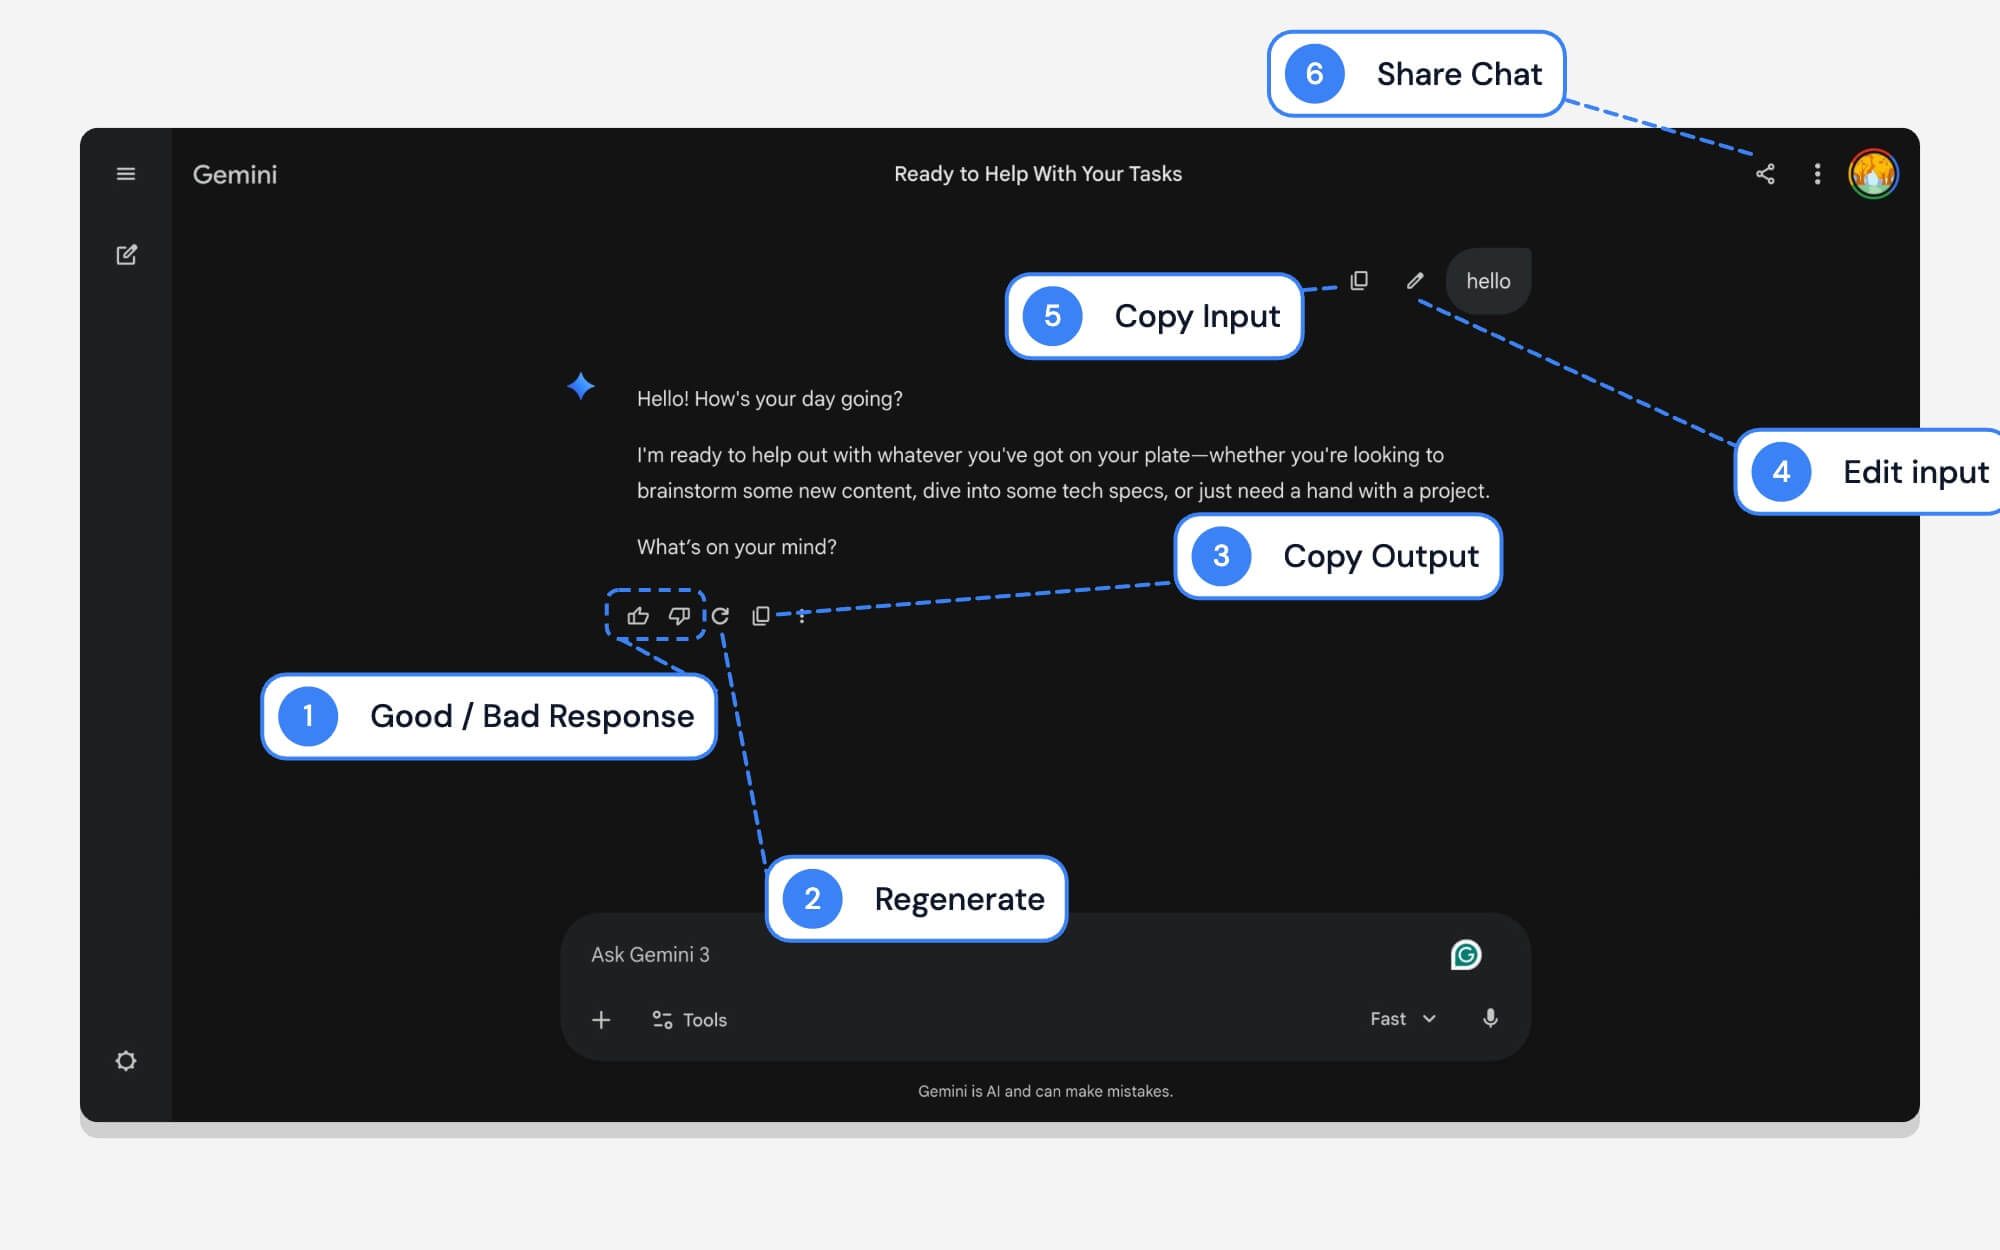Image resolution: width=2000 pixels, height=1250 pixels.
Task: Open more options under the response
Action: click(x=800, y=616)
